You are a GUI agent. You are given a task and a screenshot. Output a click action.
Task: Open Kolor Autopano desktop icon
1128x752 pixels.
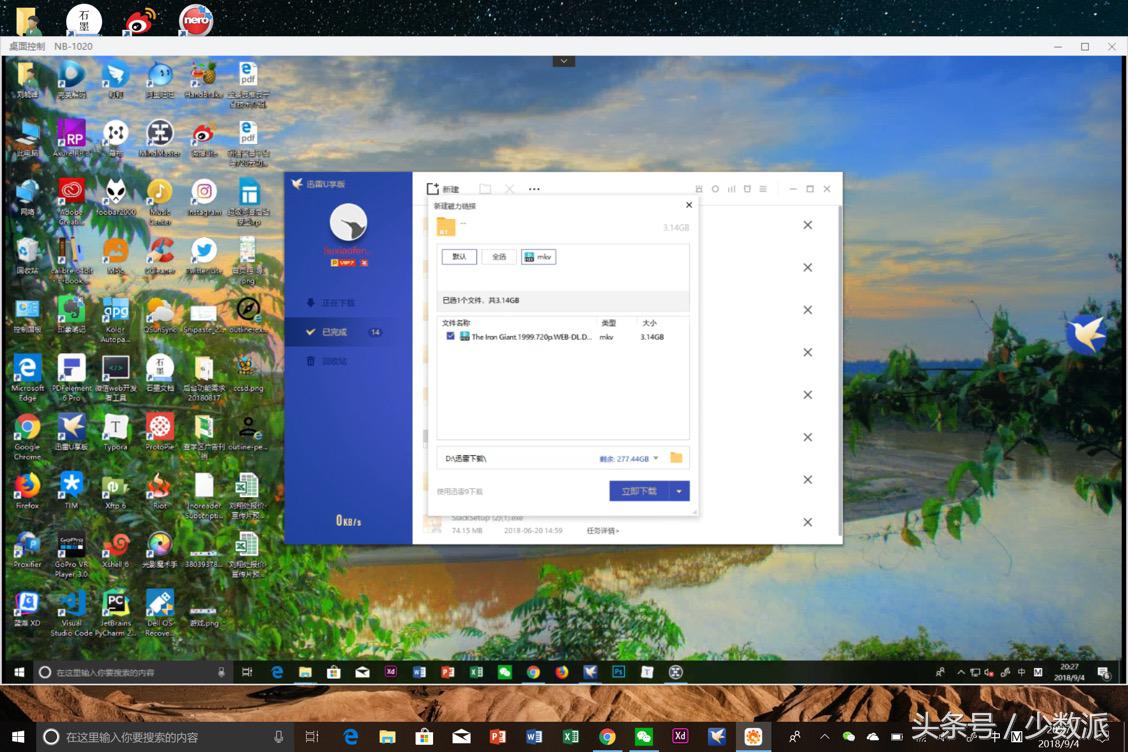click(x=116, y=319)
